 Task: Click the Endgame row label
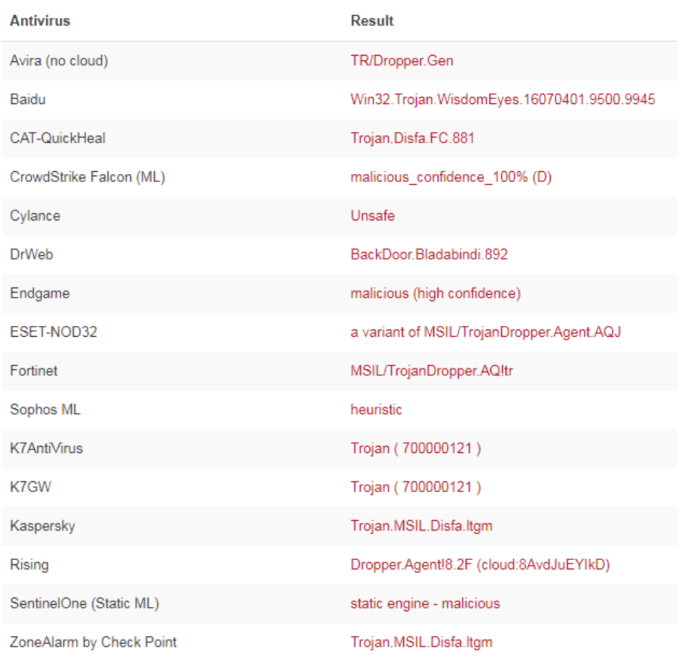[38, 293]
